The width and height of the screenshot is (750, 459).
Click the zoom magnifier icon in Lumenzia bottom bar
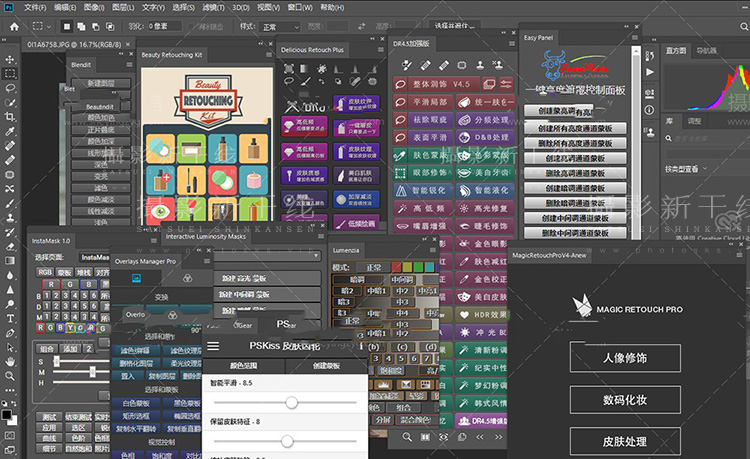(x=407, y=437)
